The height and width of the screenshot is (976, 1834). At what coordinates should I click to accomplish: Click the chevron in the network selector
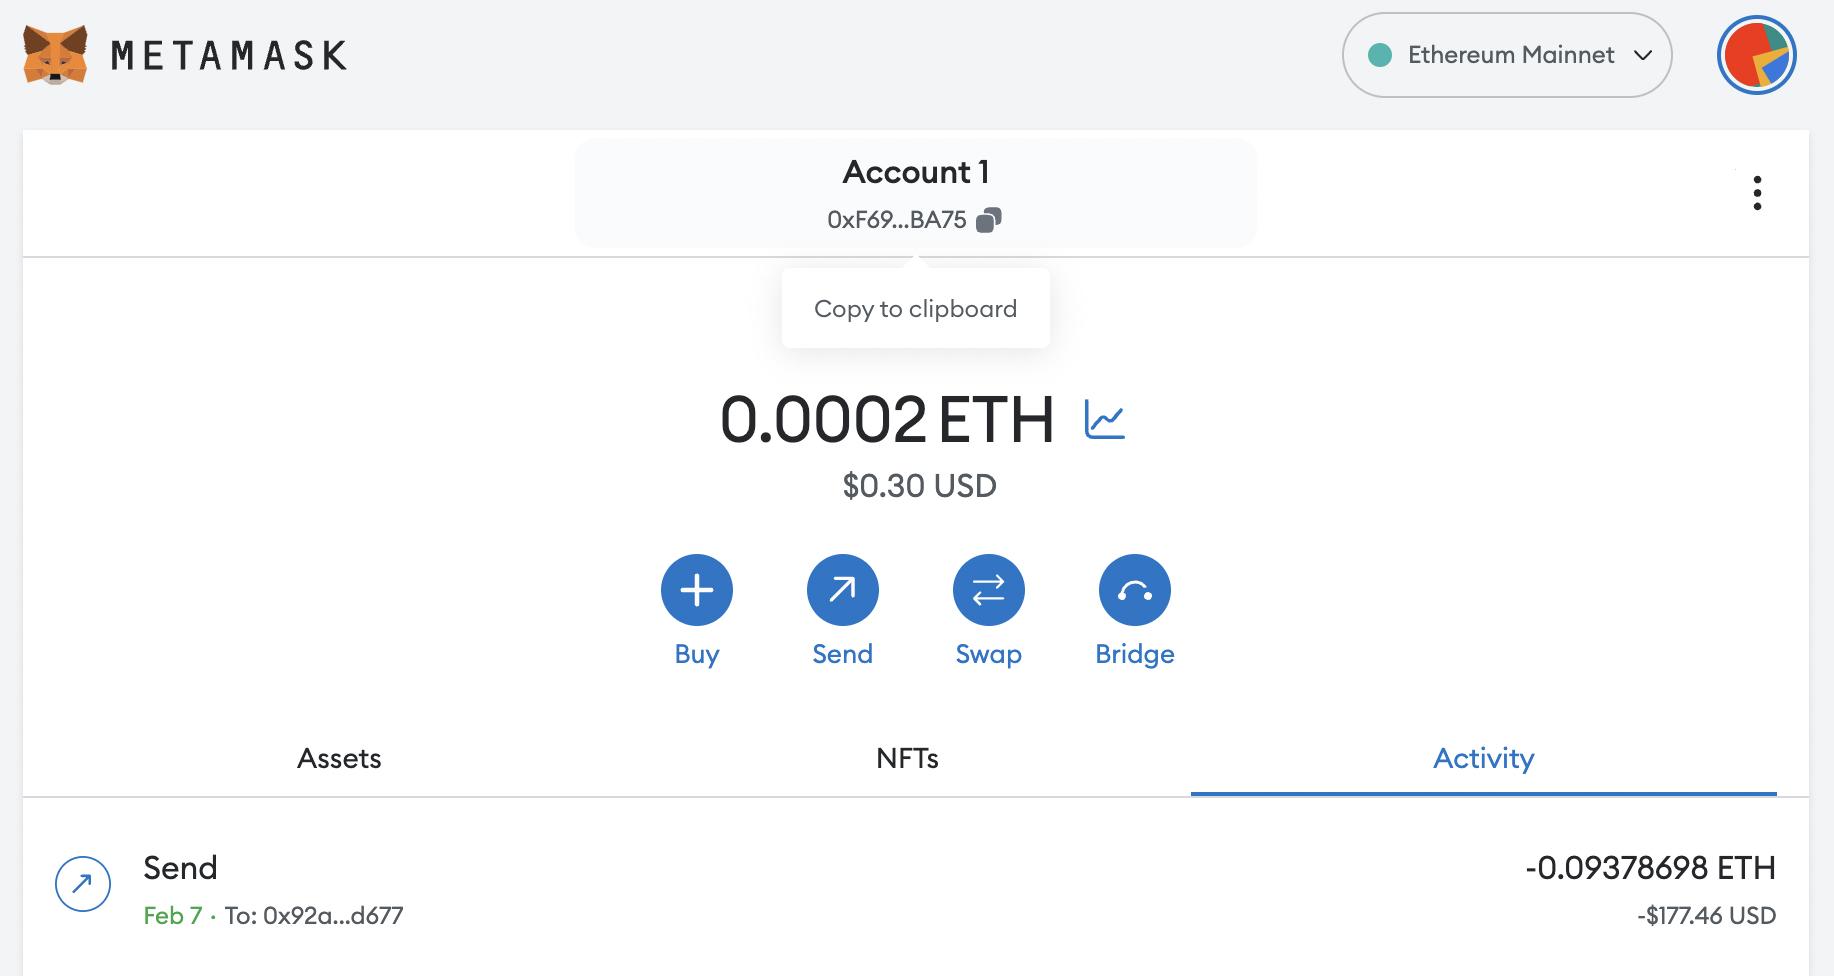click(1643, 55)
